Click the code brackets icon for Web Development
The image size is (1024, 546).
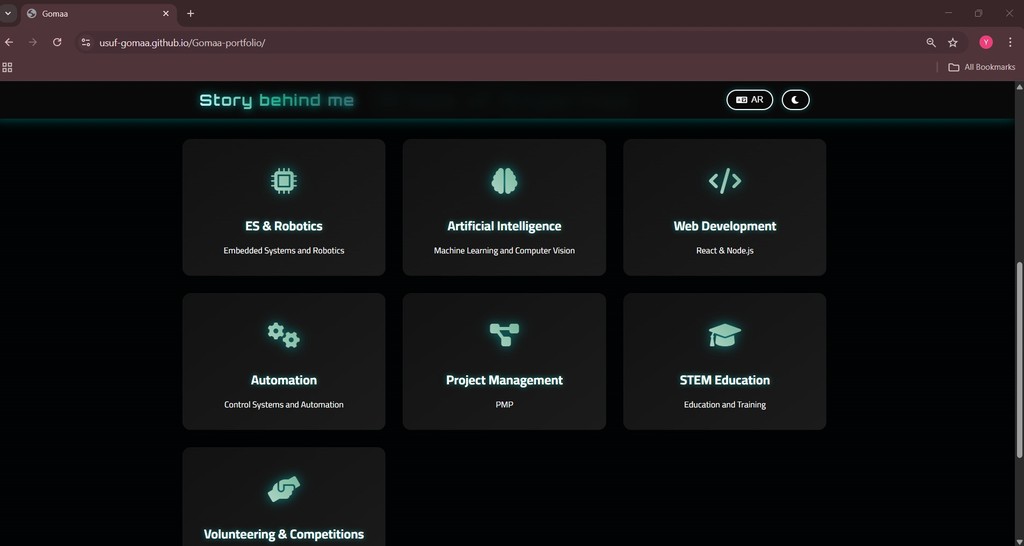725,180
